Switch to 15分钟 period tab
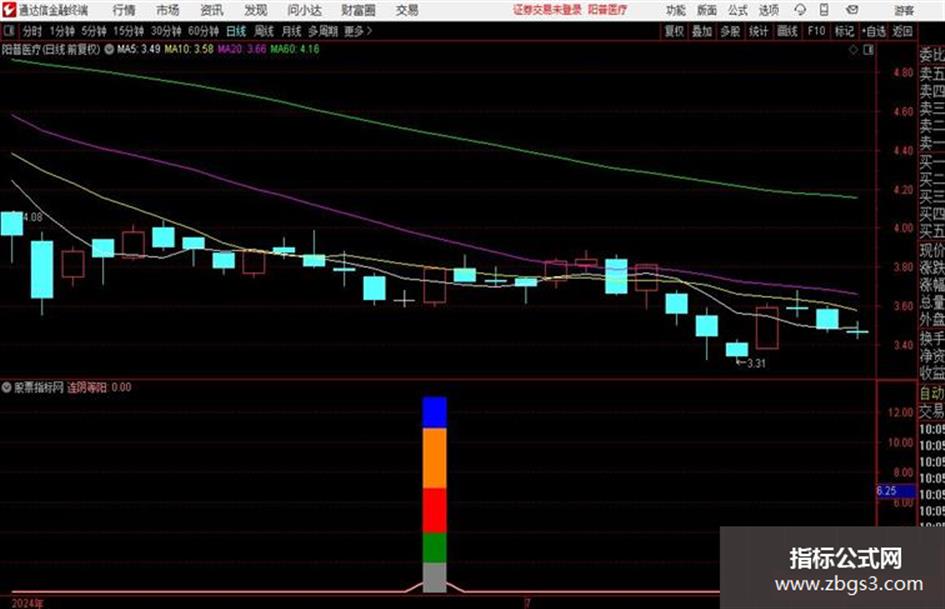Viewport: 945px width, 609px height. (x=128, y=31)
